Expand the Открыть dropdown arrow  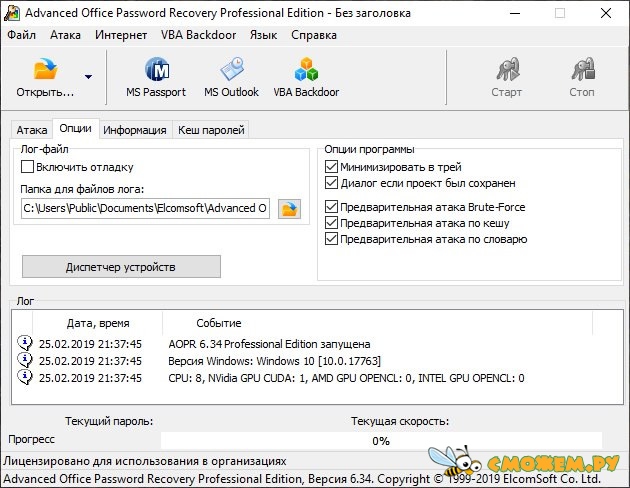pyautogui.click(x=88, y=76)
